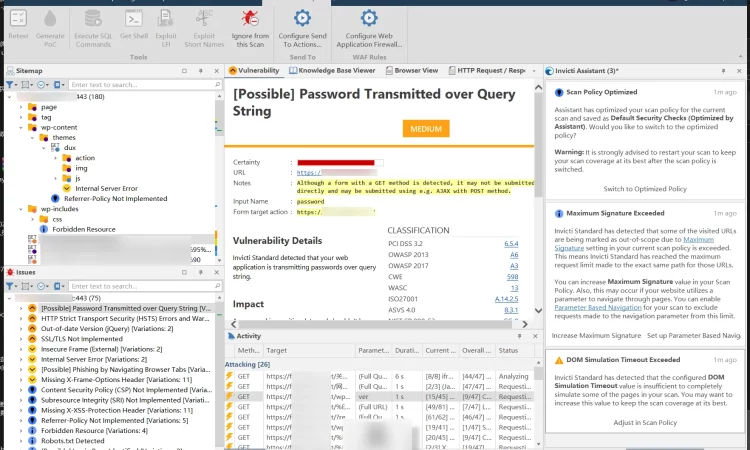Image resolution: width=750 pixels, height=450 pixels.
Task: Select Referrer-Policy Not Implemented sitemap node
Action: tap(115, 198)
